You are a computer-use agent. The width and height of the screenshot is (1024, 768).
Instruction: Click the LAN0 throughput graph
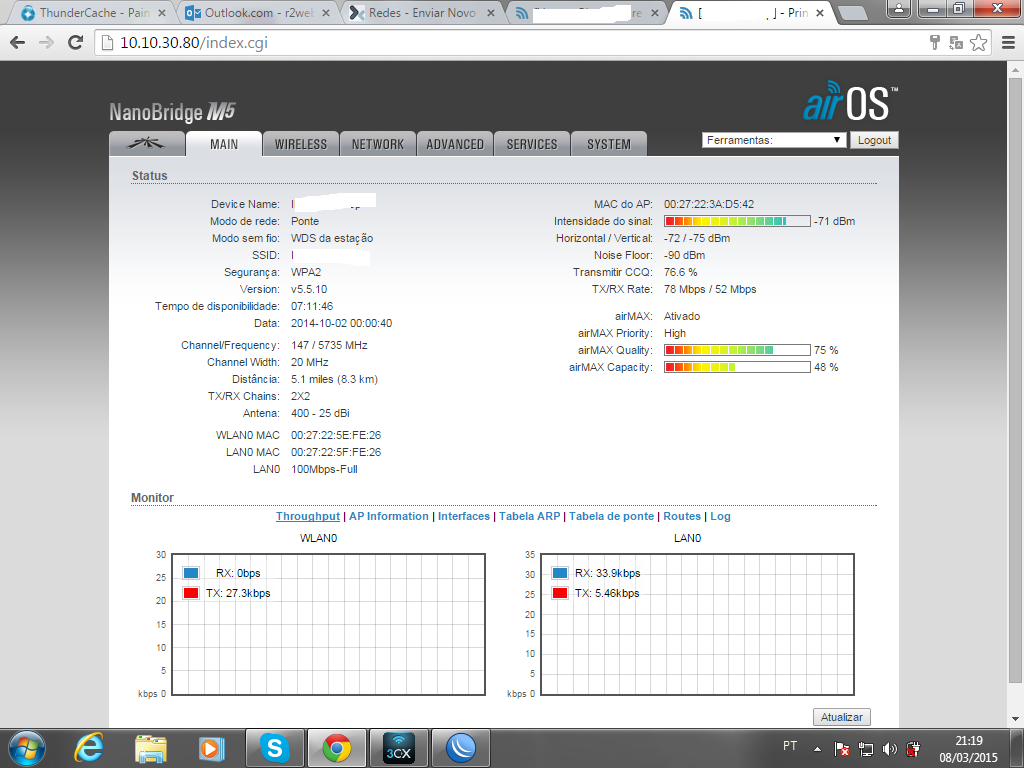point(697,624)
